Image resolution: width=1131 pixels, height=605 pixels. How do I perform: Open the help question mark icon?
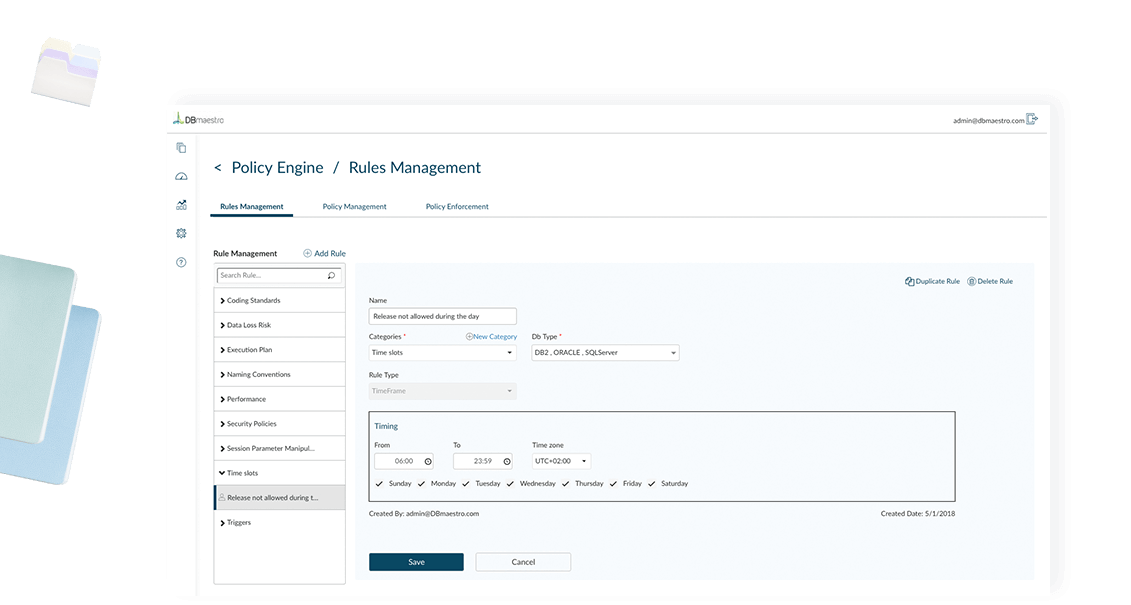coord(181,262)
